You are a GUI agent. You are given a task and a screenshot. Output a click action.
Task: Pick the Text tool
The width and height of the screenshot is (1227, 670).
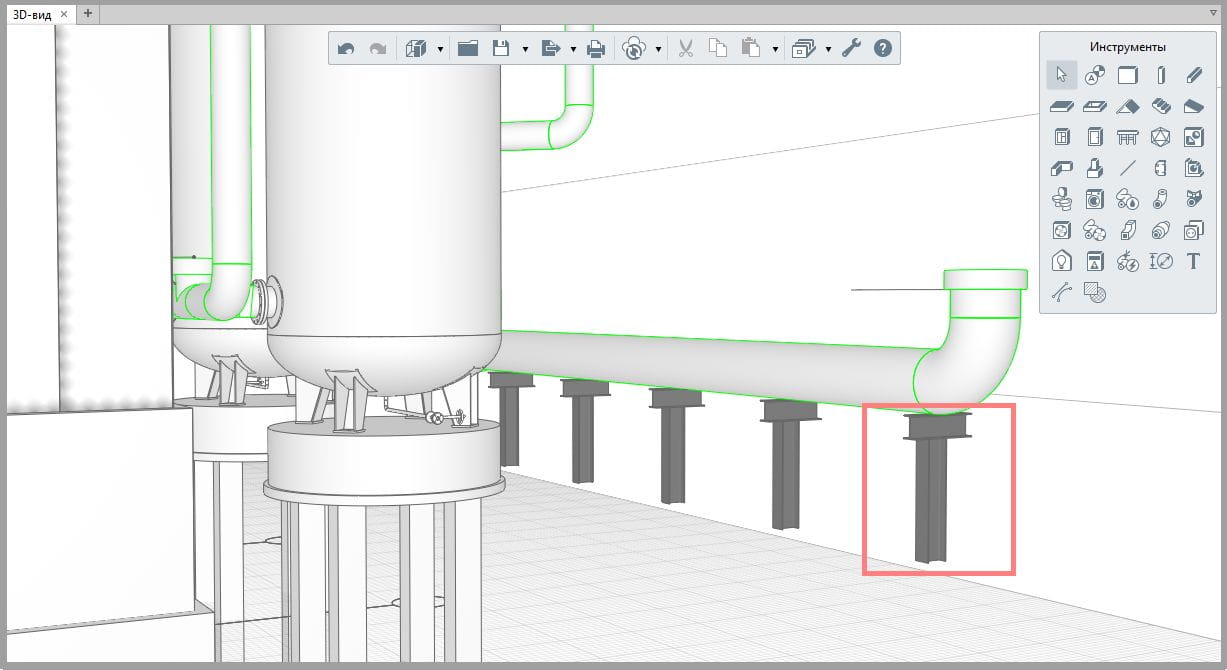[x=1192, y=261]
